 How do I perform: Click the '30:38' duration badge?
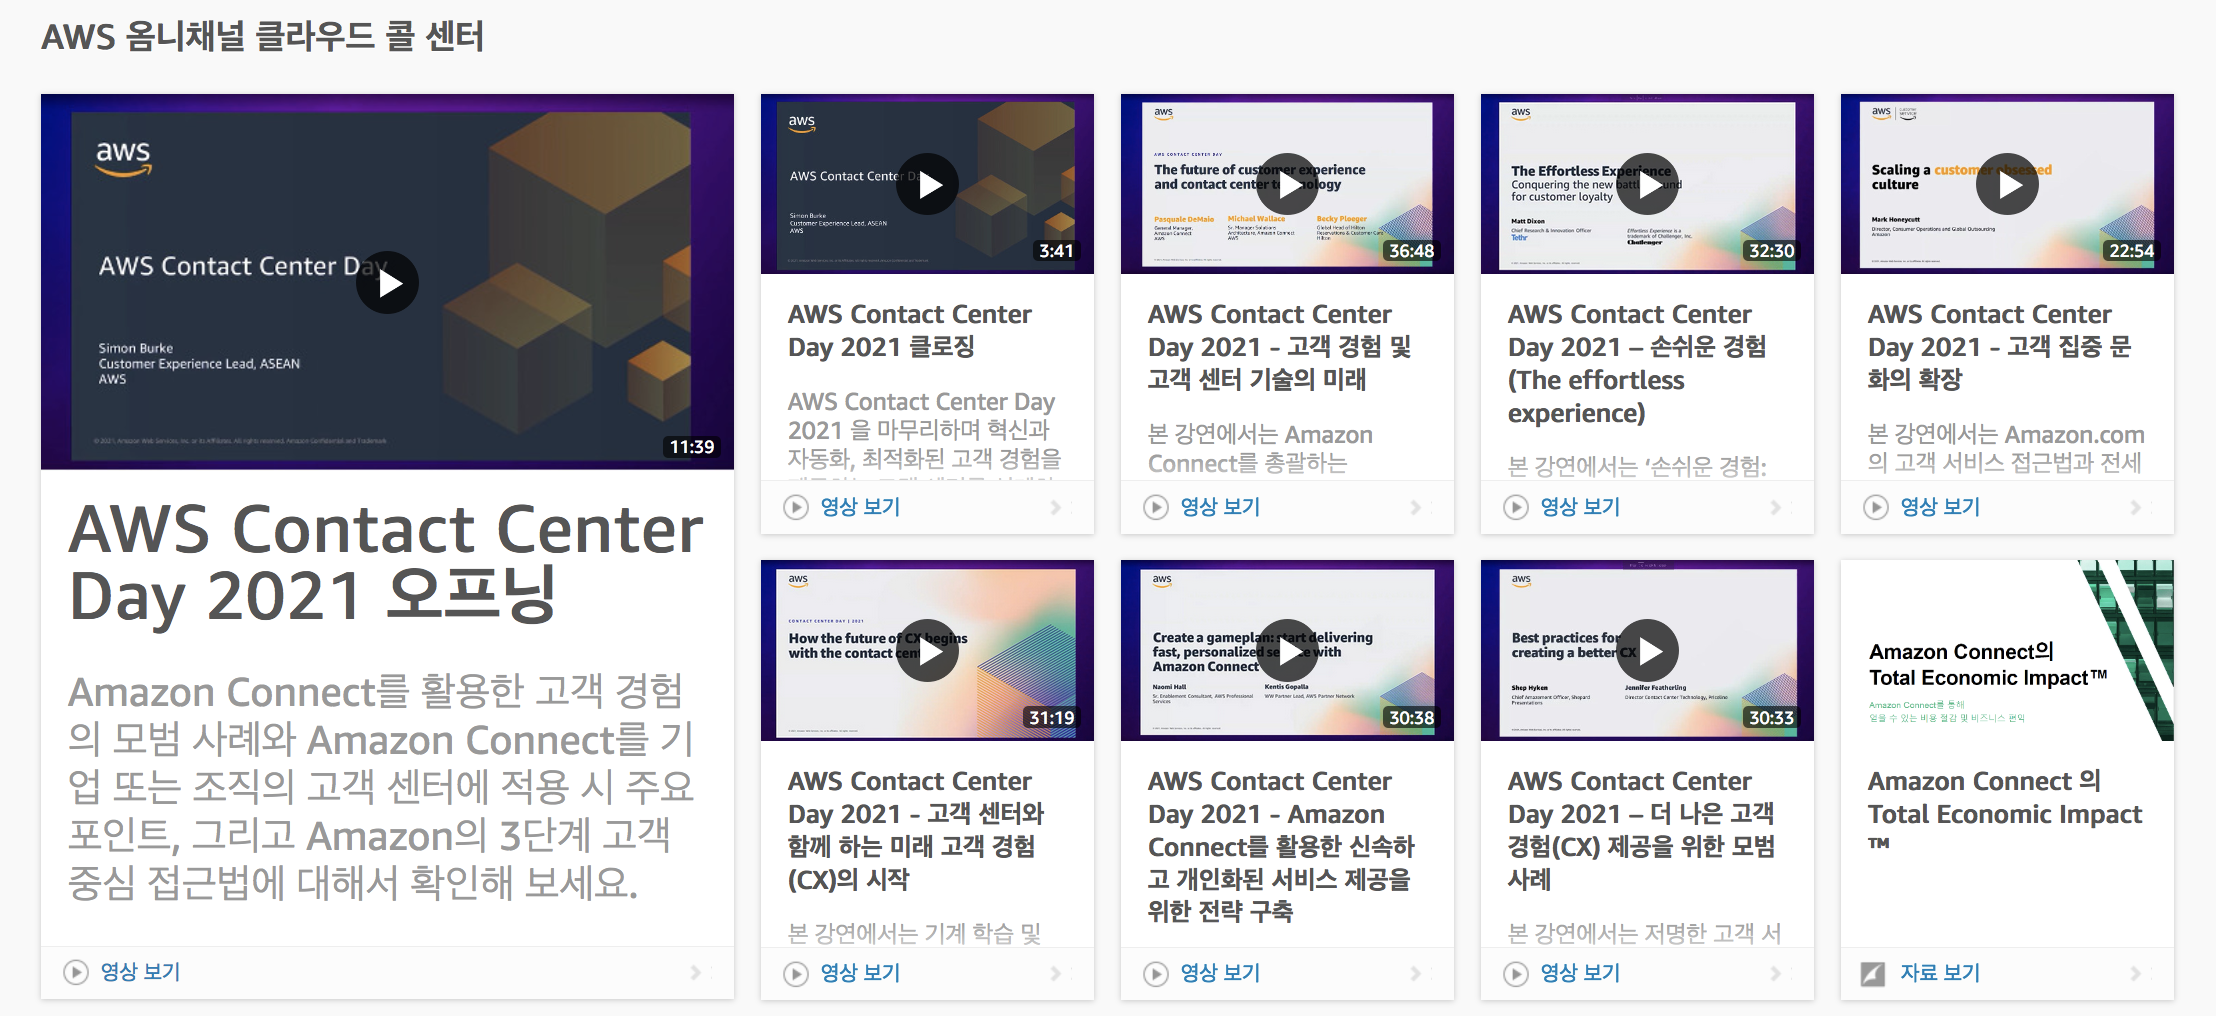[x=1411, y=718]
